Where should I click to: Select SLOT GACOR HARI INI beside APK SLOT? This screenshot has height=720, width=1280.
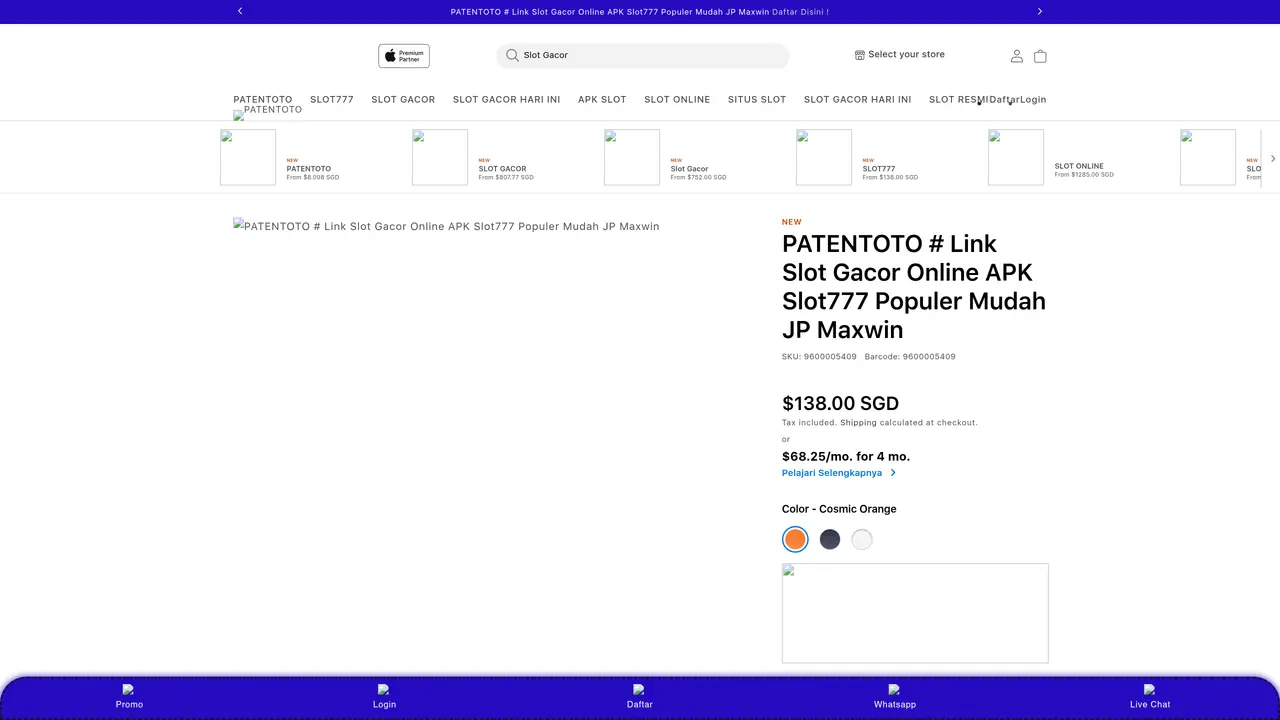point(506,99)
